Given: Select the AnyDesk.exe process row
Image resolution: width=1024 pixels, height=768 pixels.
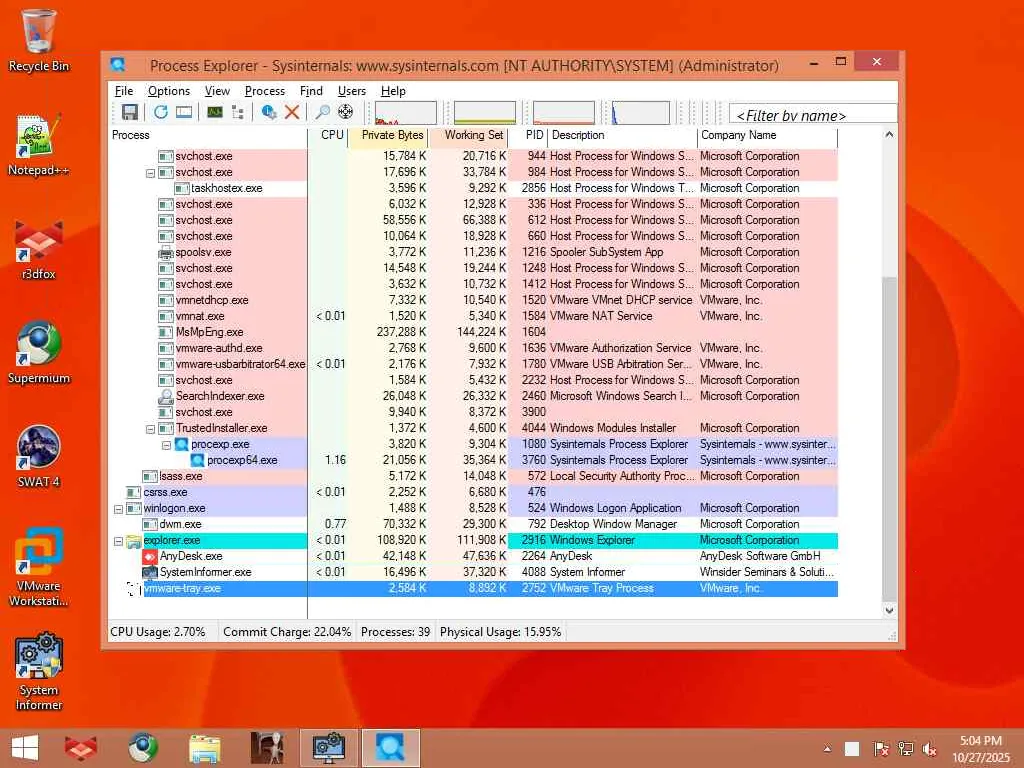Looking at the screenshot, I should coord(473,556).
